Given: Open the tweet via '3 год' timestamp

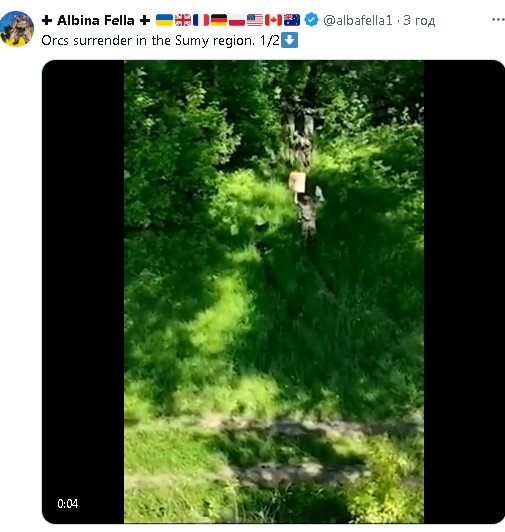Looking at the screenshot, I should pos(419,20).
